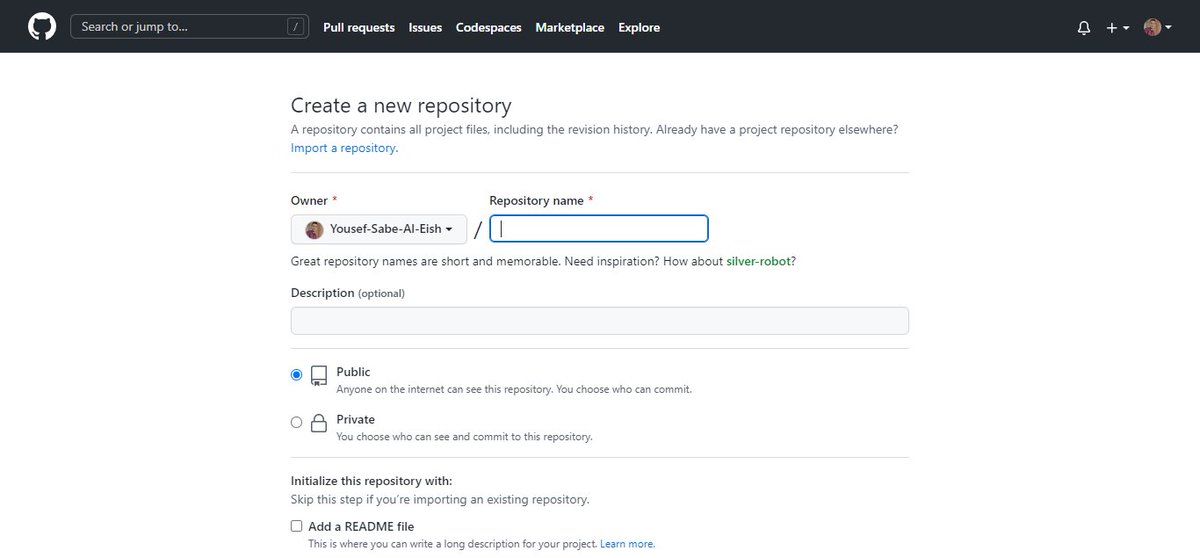
Task: Follow the Learn more link for README
Action: [x=627, y=545]
